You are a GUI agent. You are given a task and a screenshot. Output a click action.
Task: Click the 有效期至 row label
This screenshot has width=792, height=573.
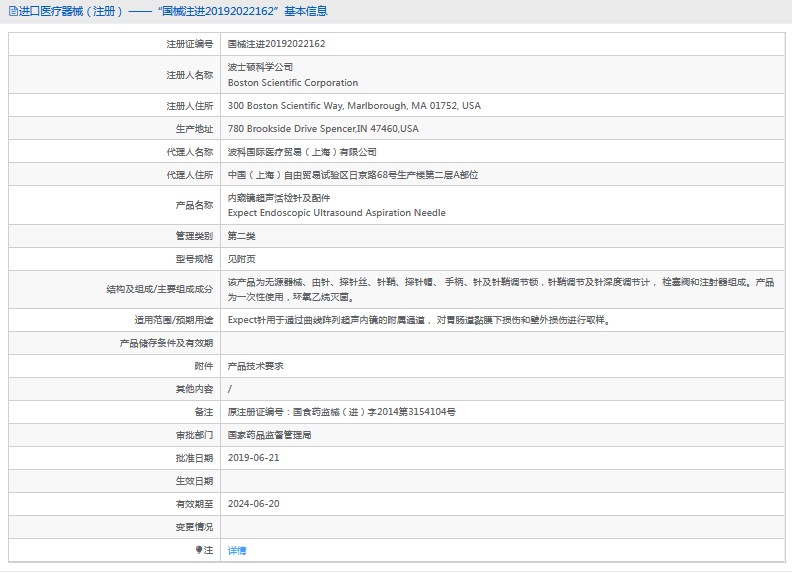194,504
